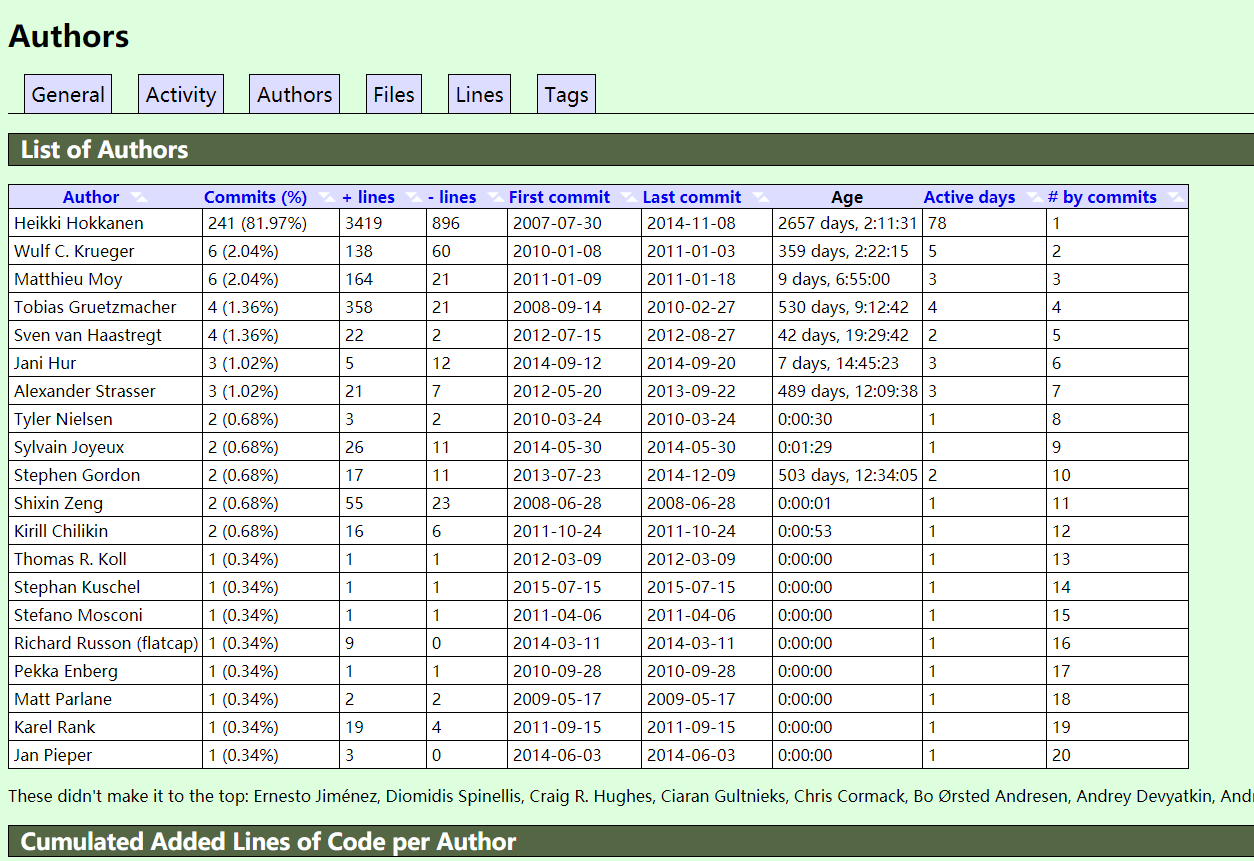Select author Tyler Nielsen

(x=63, y=419)
